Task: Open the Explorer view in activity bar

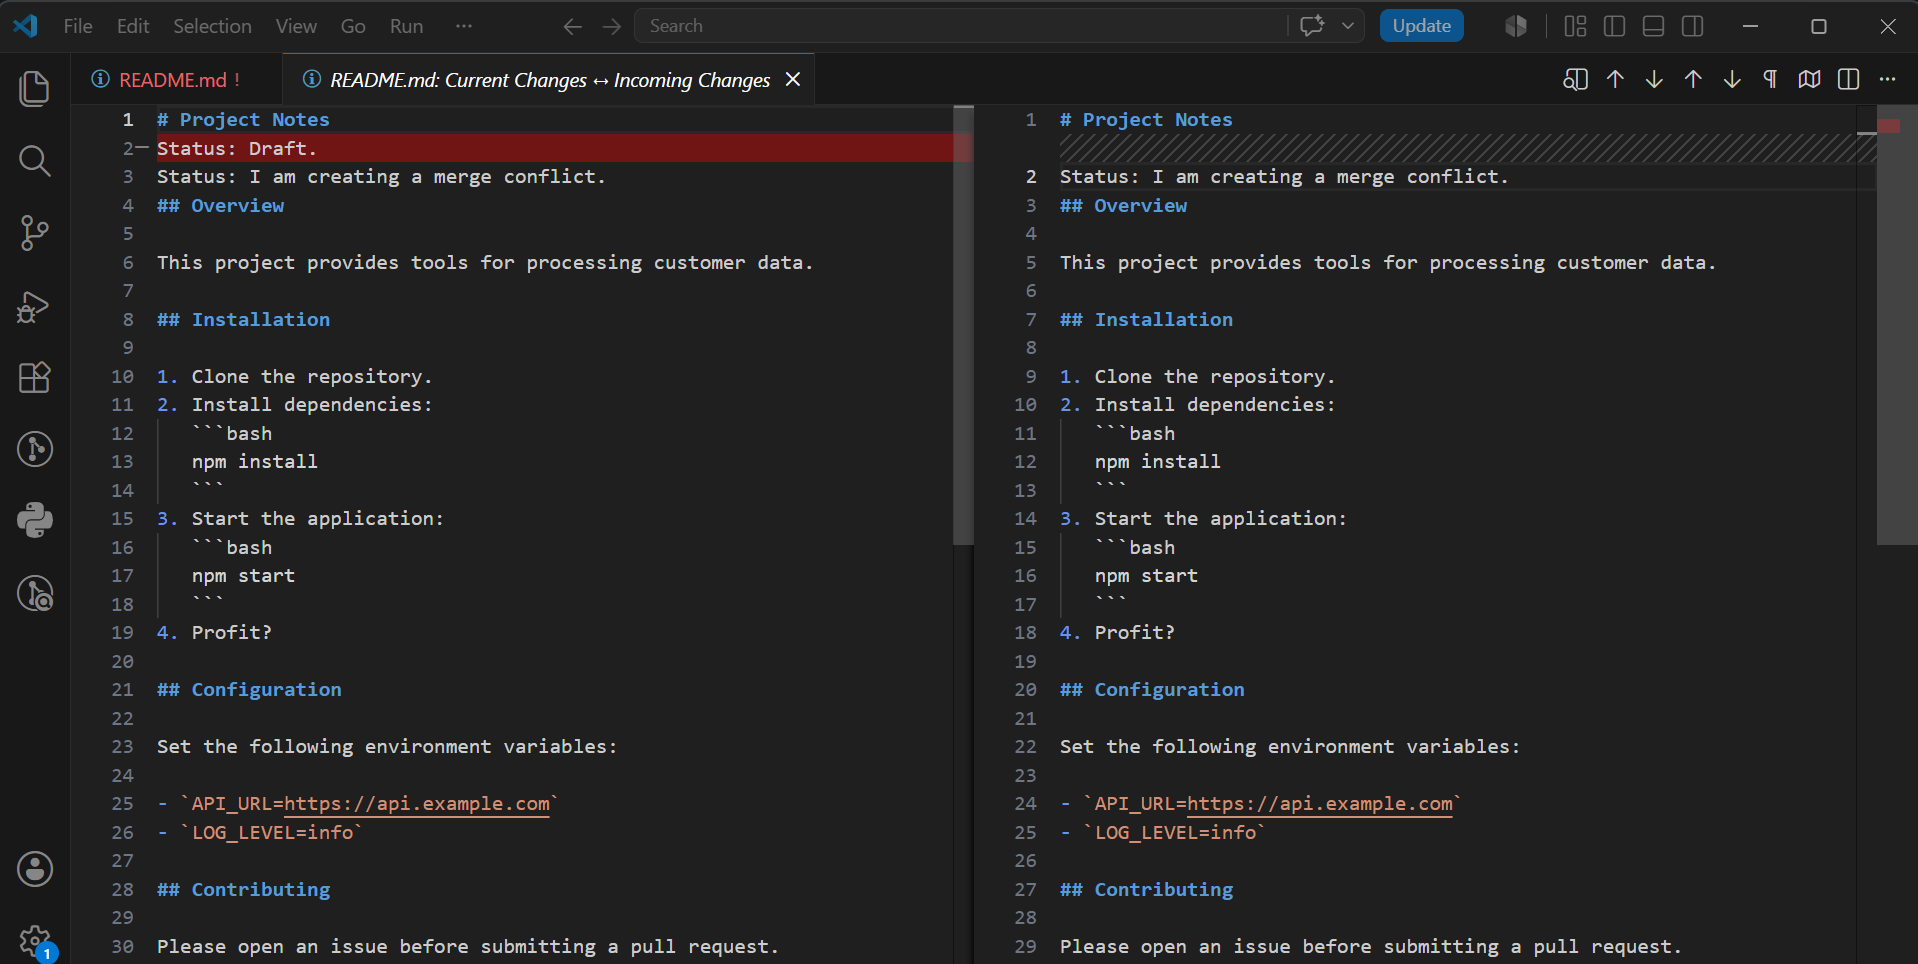Action: pos(35,88)
